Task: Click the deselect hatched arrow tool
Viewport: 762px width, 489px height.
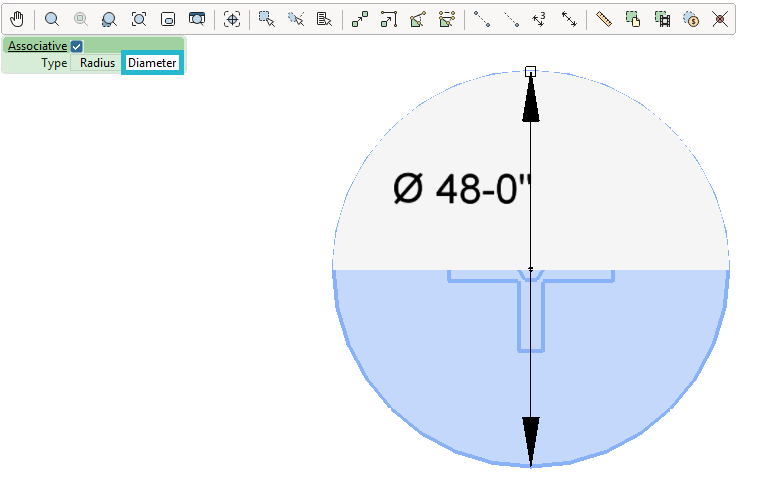Action: (295, 19)
